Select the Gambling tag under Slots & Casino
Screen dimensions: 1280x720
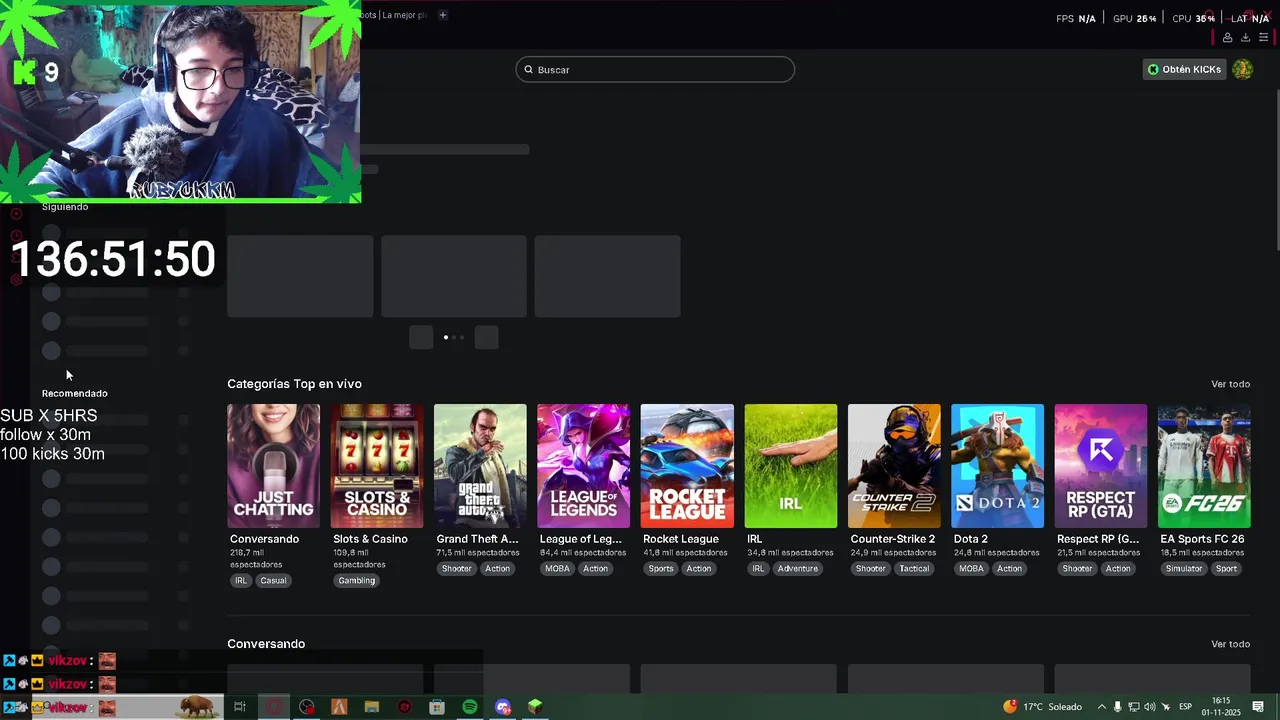pyautogui.click(x=357, y=581)
